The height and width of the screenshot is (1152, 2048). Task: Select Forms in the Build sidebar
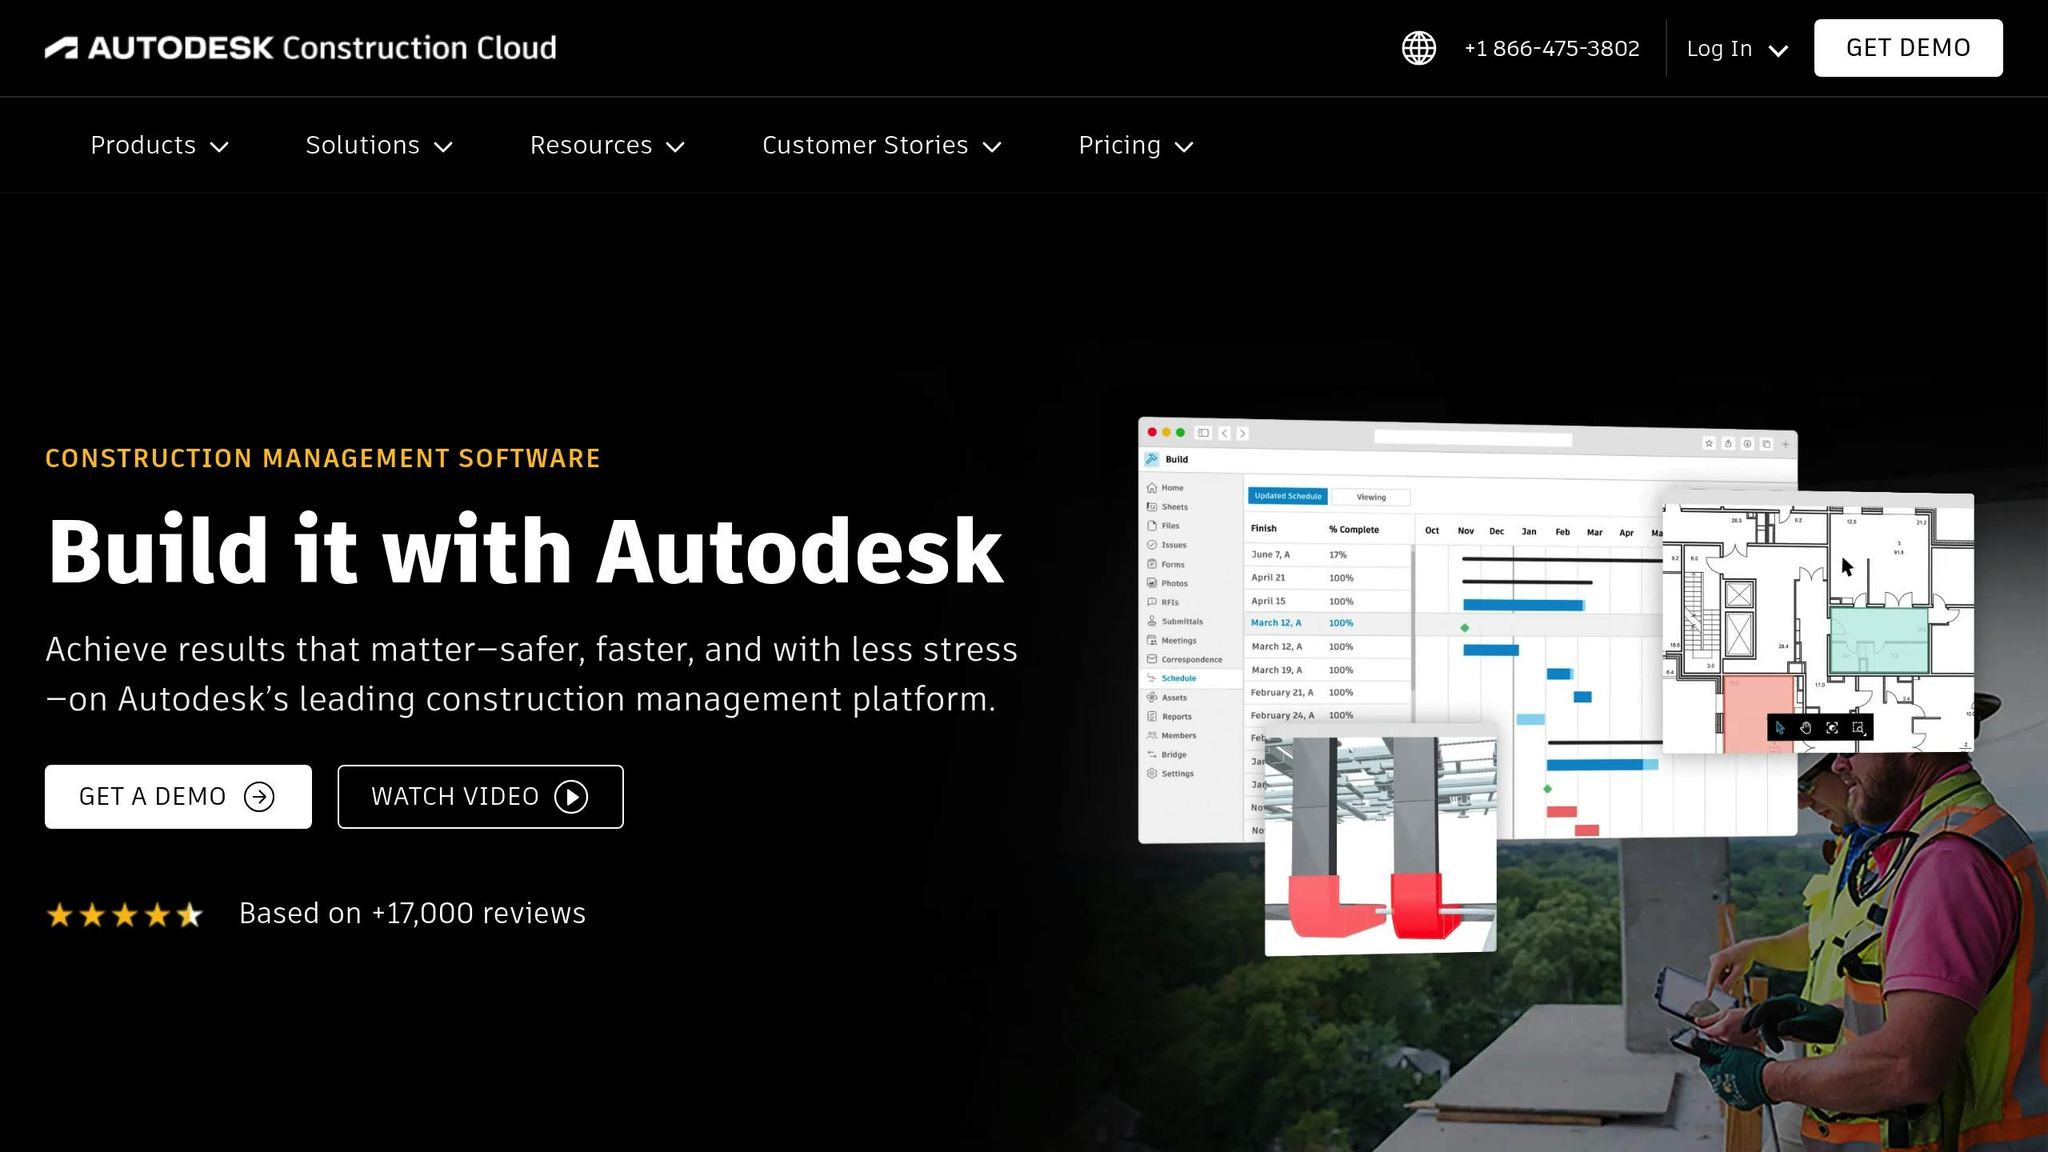[1166, 564]
